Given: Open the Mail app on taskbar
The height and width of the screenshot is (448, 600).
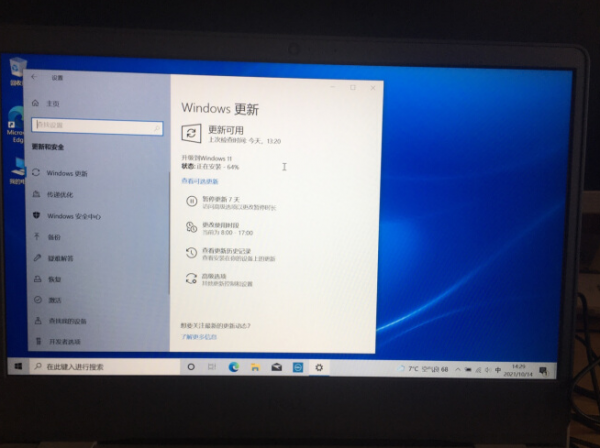Looking at the screenshot, I should click(x=276, y=368).
